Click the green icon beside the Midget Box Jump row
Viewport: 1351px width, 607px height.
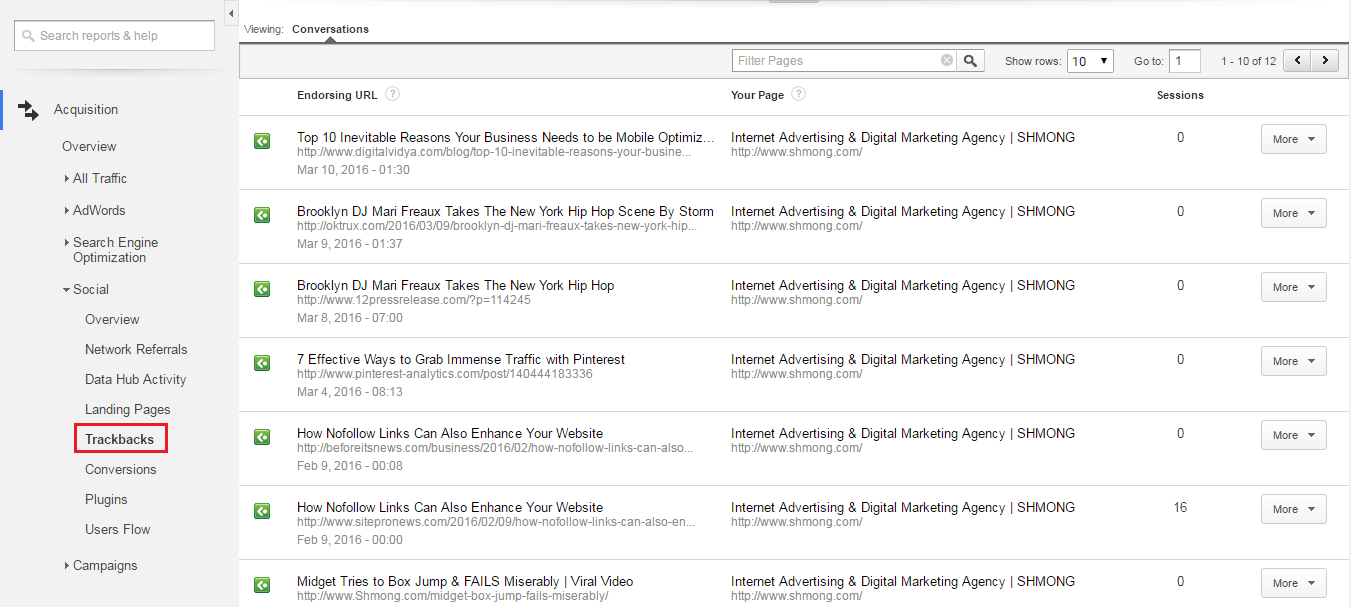tap(262, 584)
